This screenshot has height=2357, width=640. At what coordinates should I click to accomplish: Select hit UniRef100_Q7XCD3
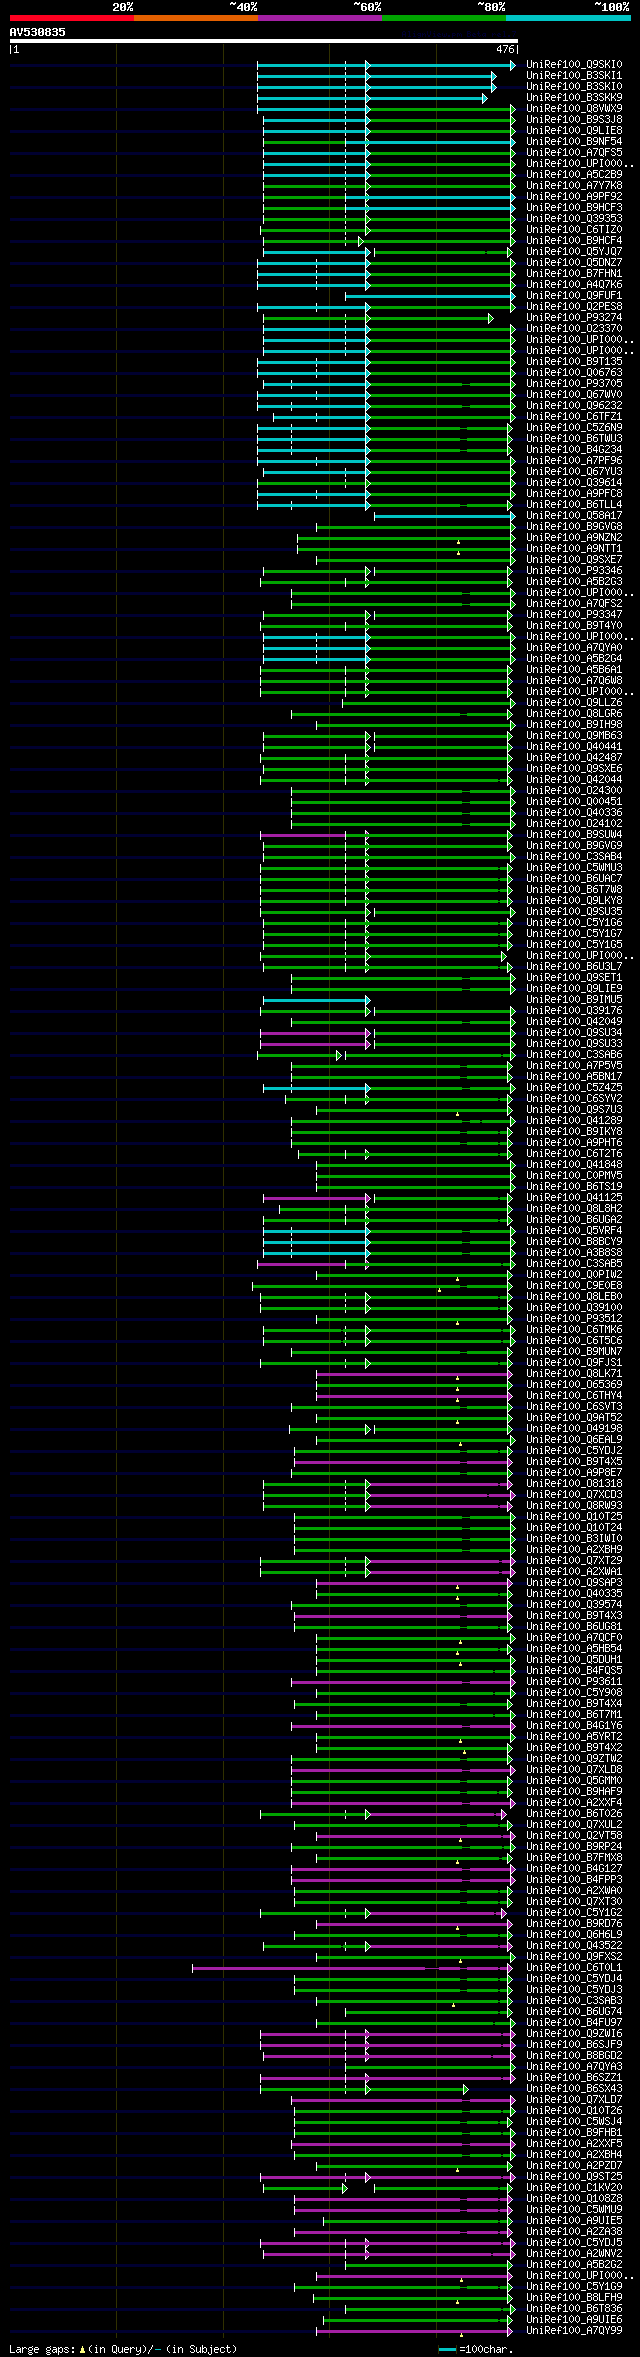pyautogui.click(x=574, y=1495)
